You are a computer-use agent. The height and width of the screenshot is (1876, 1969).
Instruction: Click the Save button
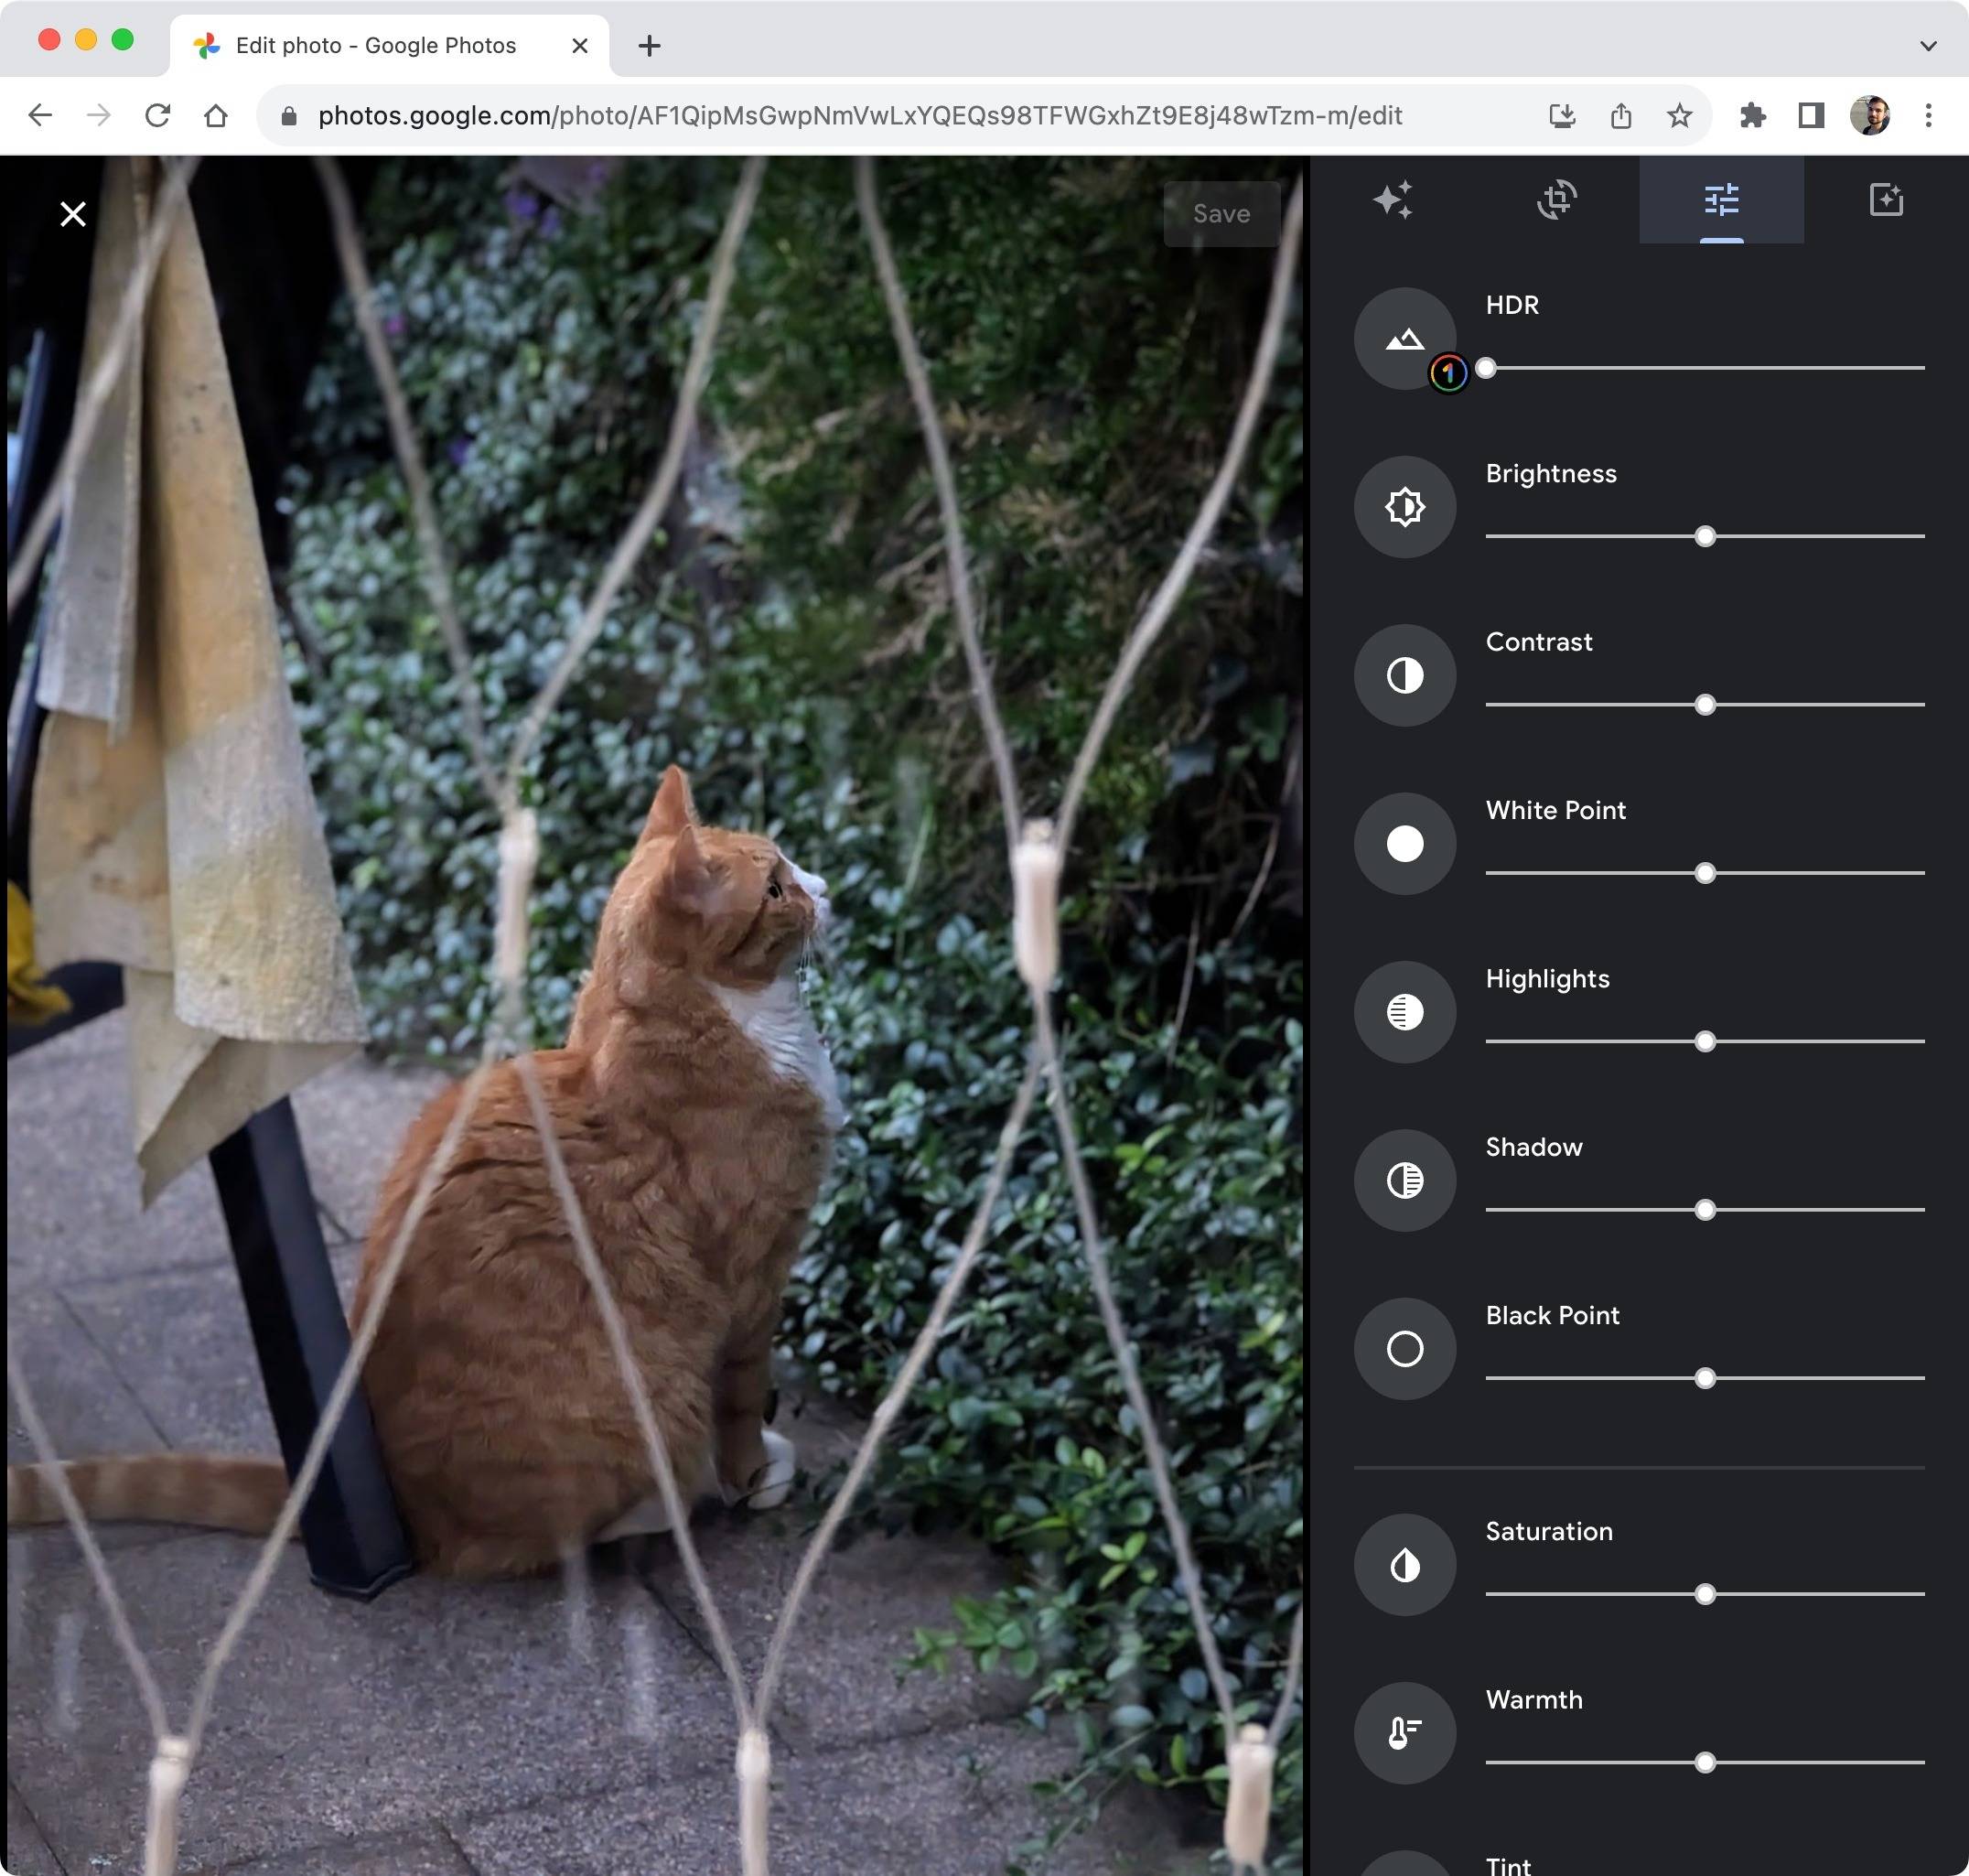(1221, 214)
